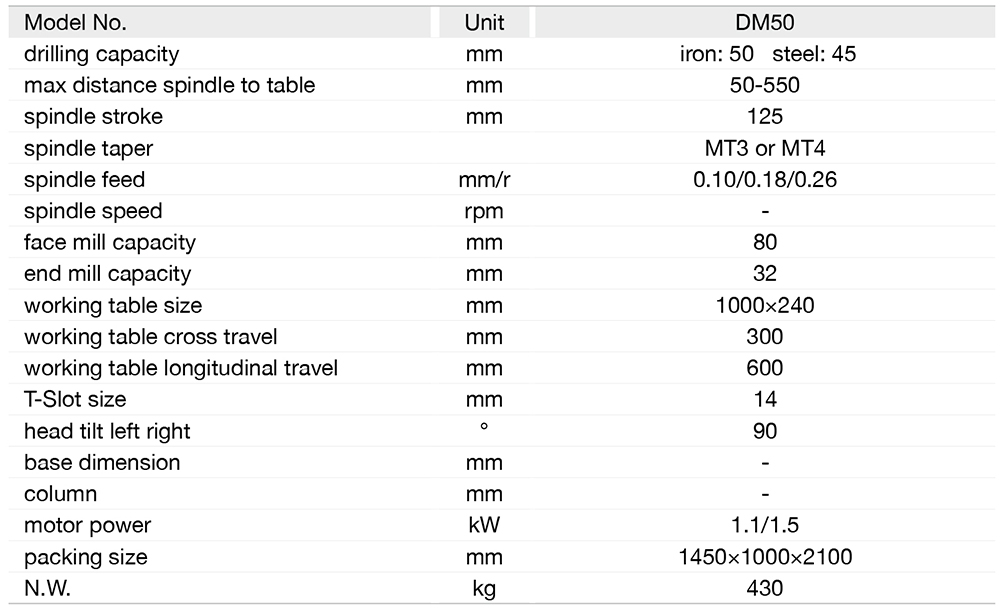
Task: Click the "iron: 50 steel: 45" value
Action: [x=764, y=54]
